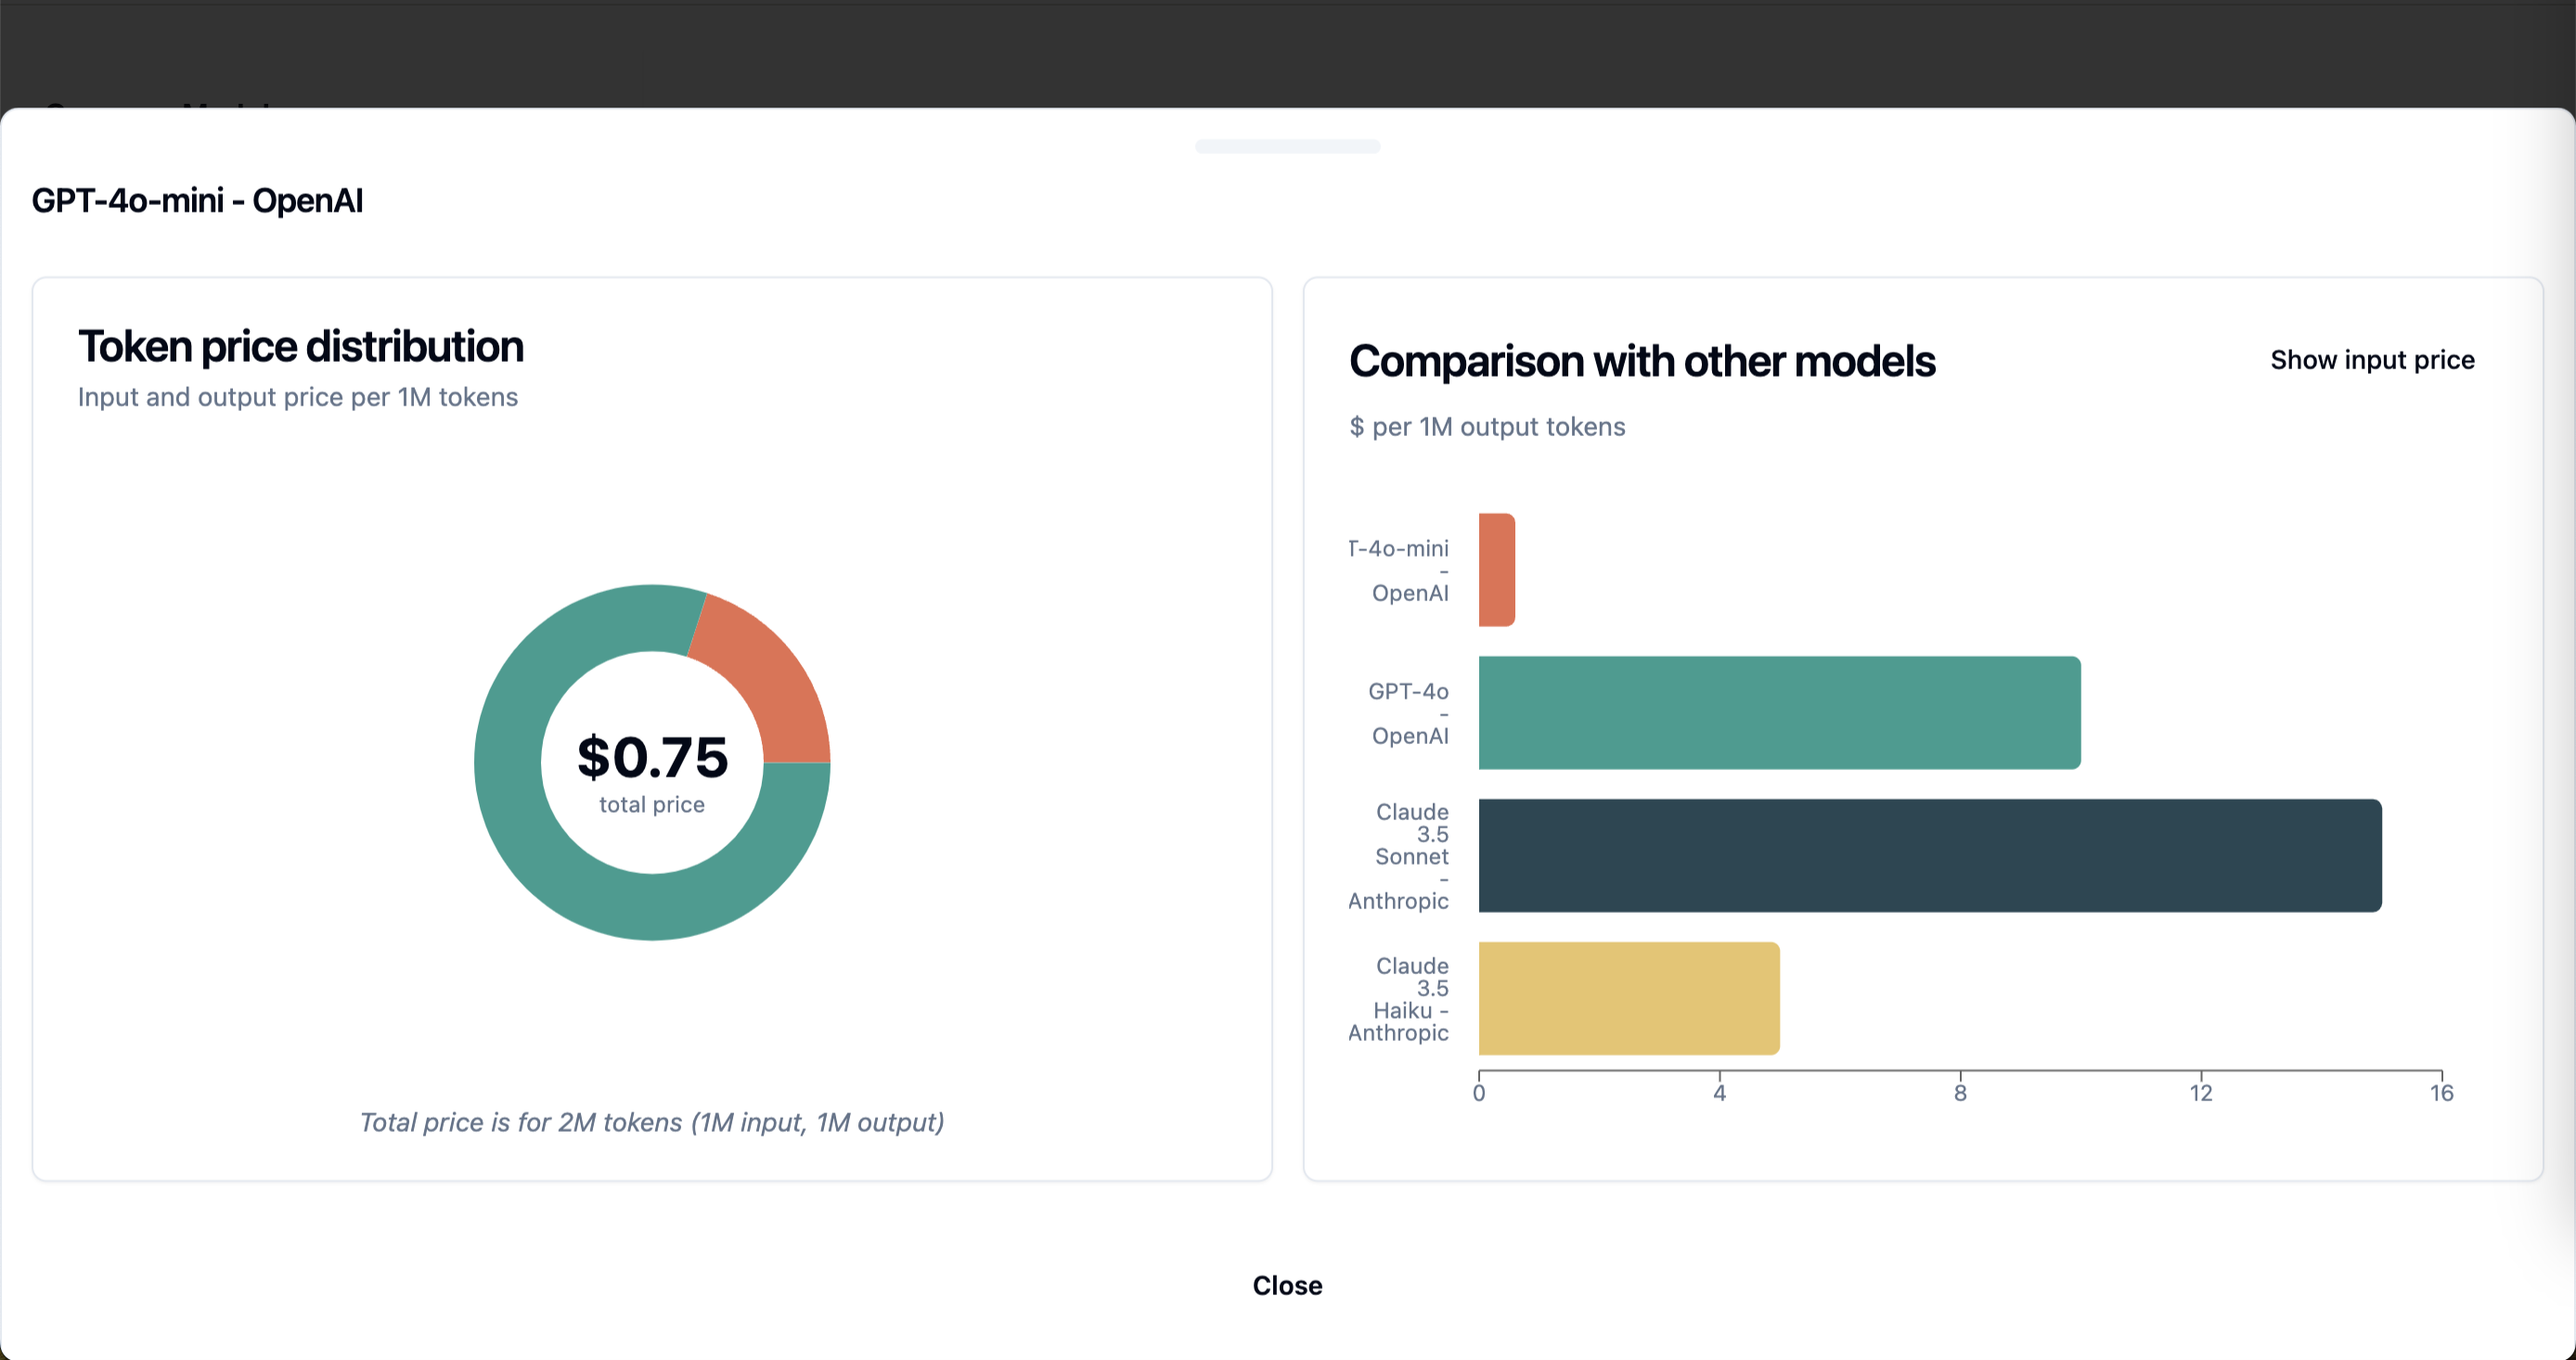Click the $0.75 total price value
The height and width of the screenshot is (1360, 2576).
652,757
